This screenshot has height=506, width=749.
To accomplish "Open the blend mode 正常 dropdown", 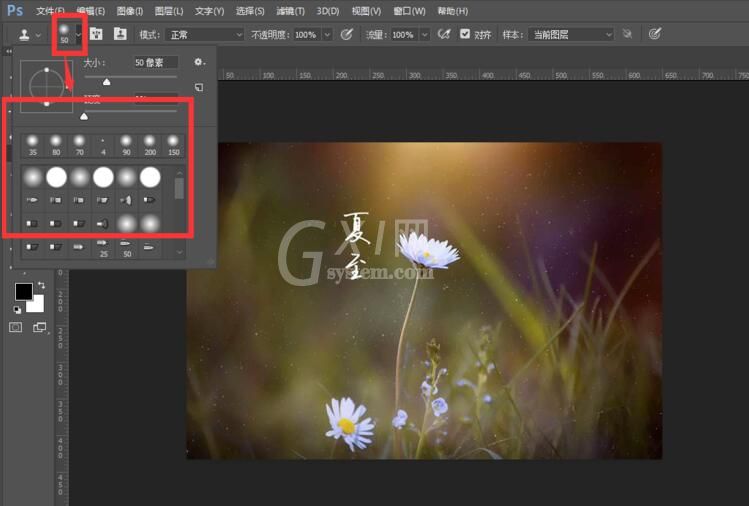I will (205, 34).
